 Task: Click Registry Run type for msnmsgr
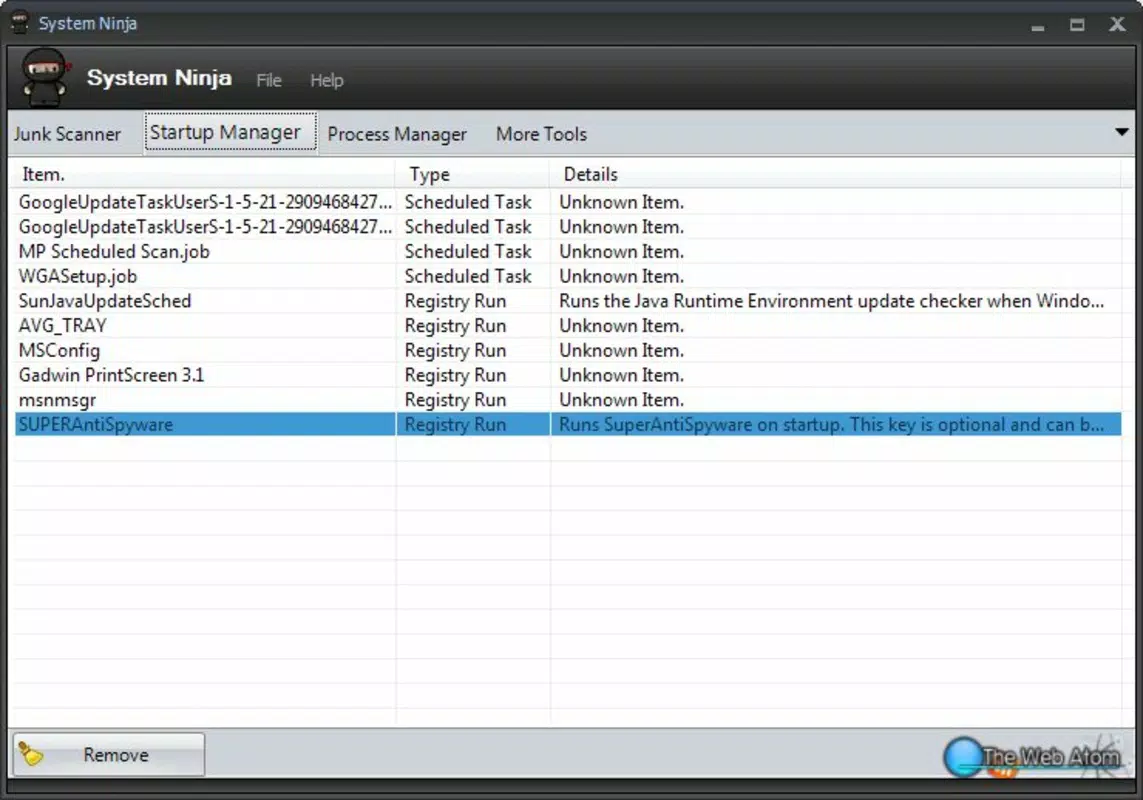click(x=455, y=400)
